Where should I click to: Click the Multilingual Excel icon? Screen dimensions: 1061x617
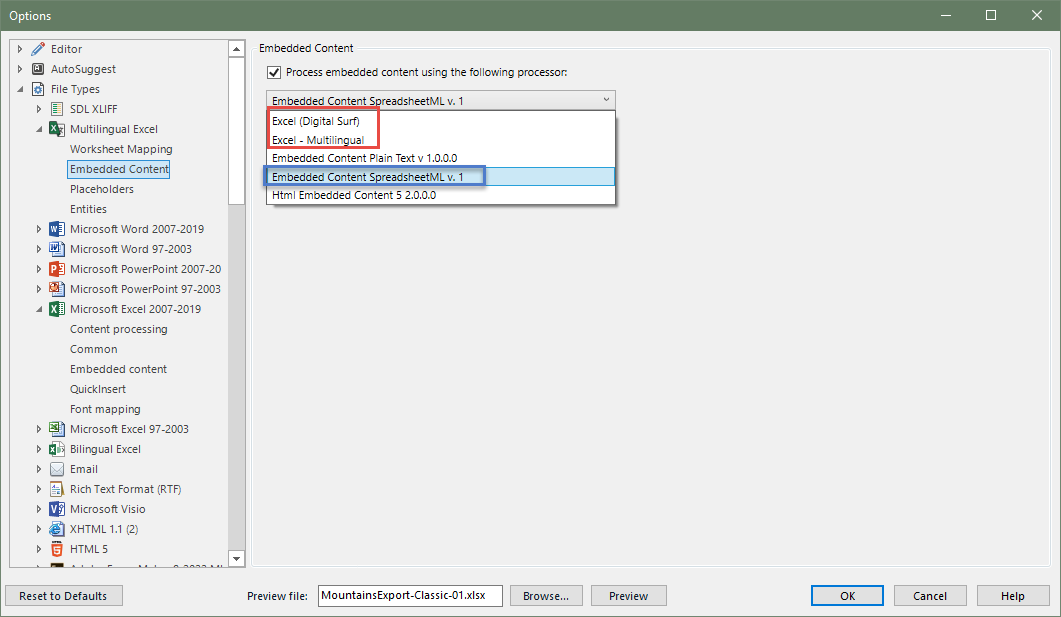57,129
